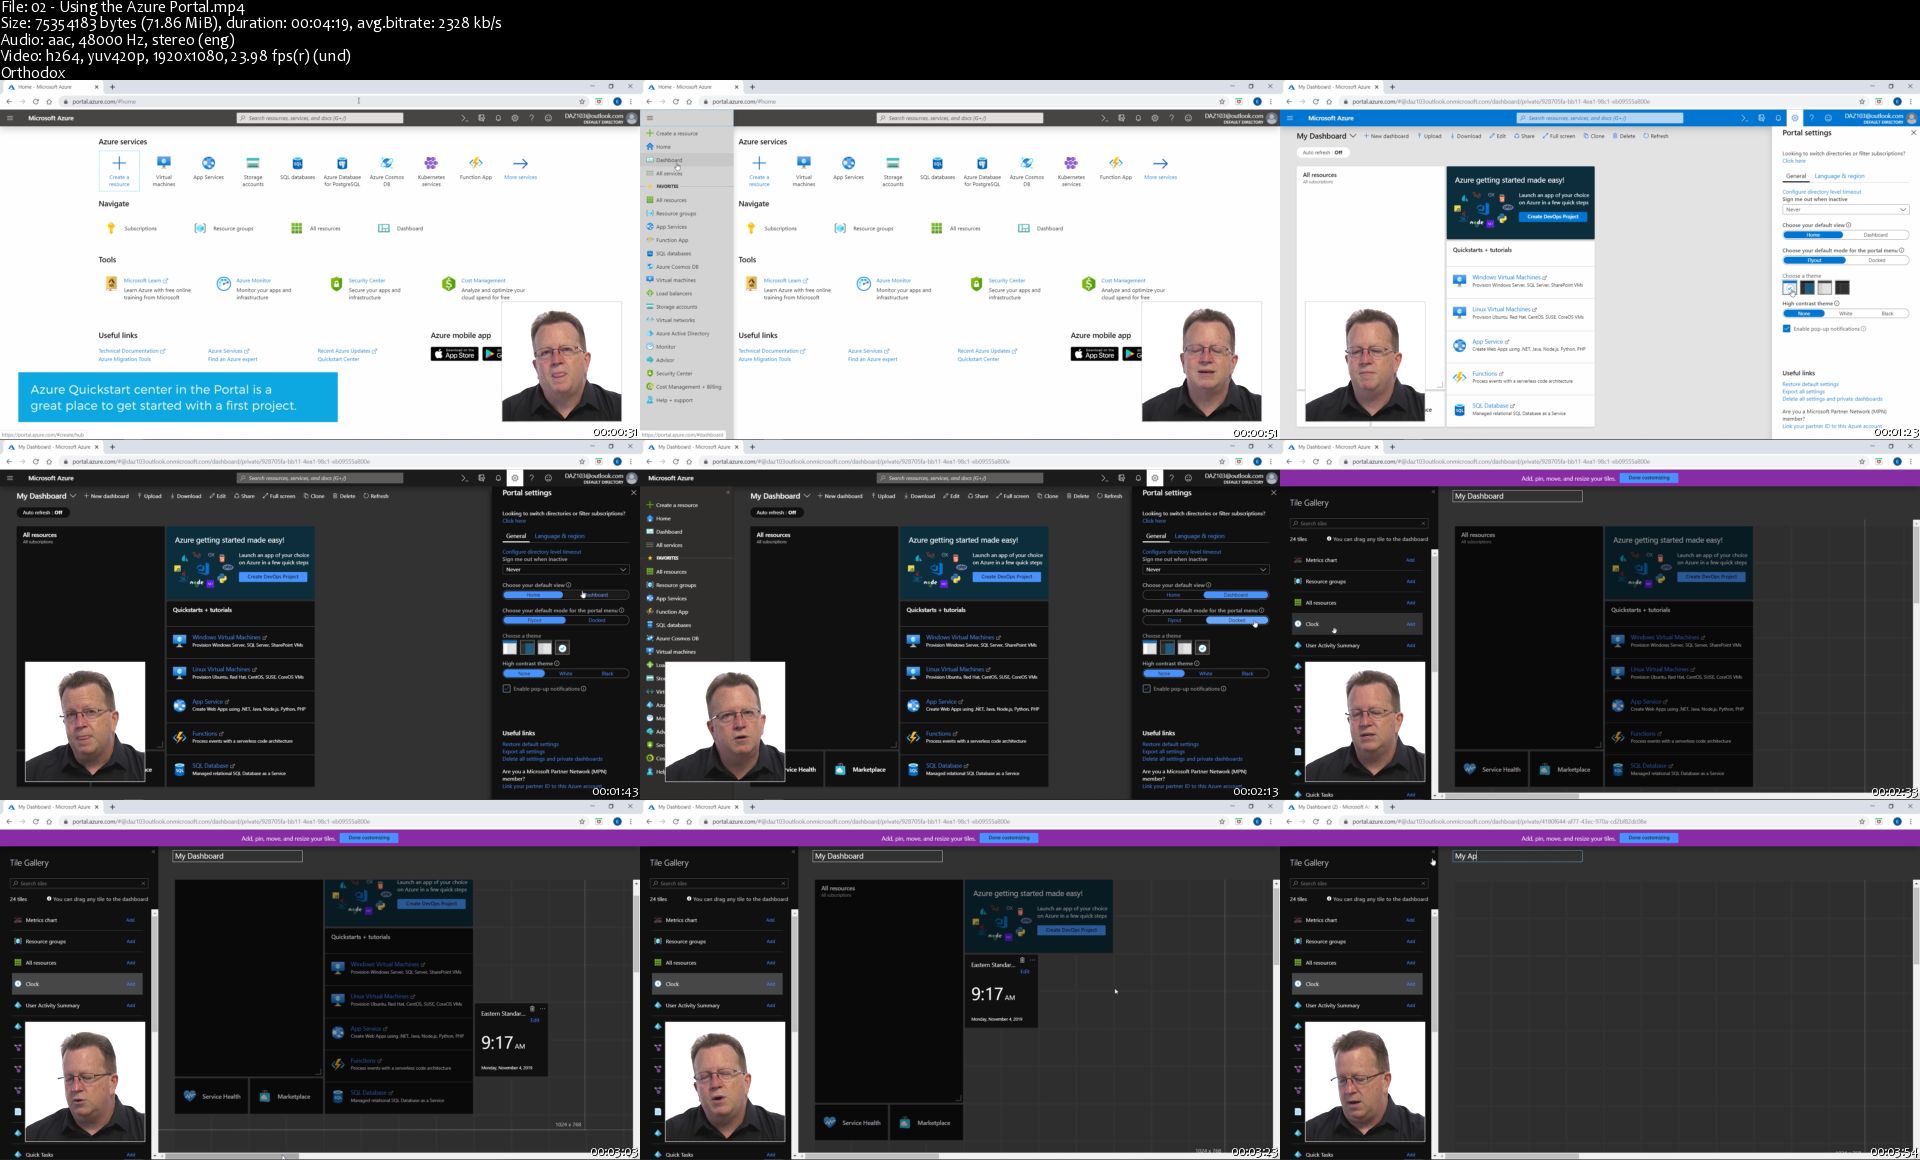Image resolution: width=1920 pixels, height=1160 pixels.
Task: Click More services arrow in 00:00:31 frame
Action: (520, 163)
